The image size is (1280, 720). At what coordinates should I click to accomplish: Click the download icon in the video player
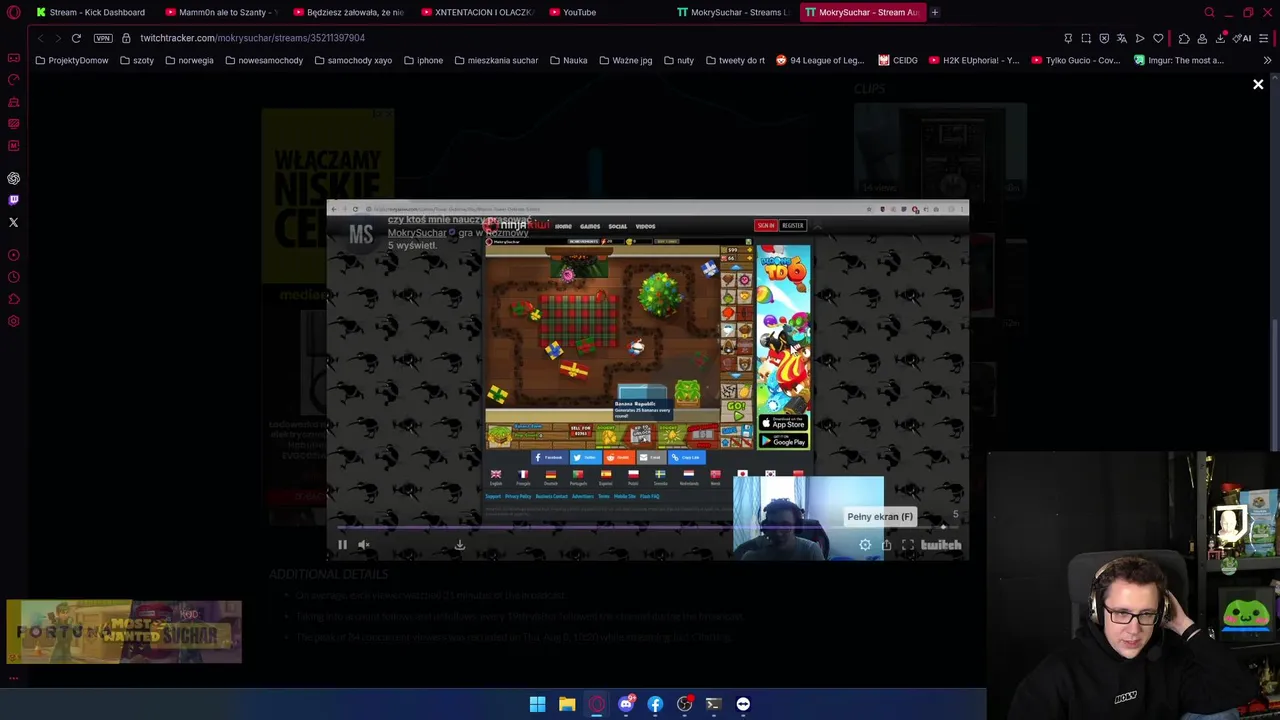point(460,545)
